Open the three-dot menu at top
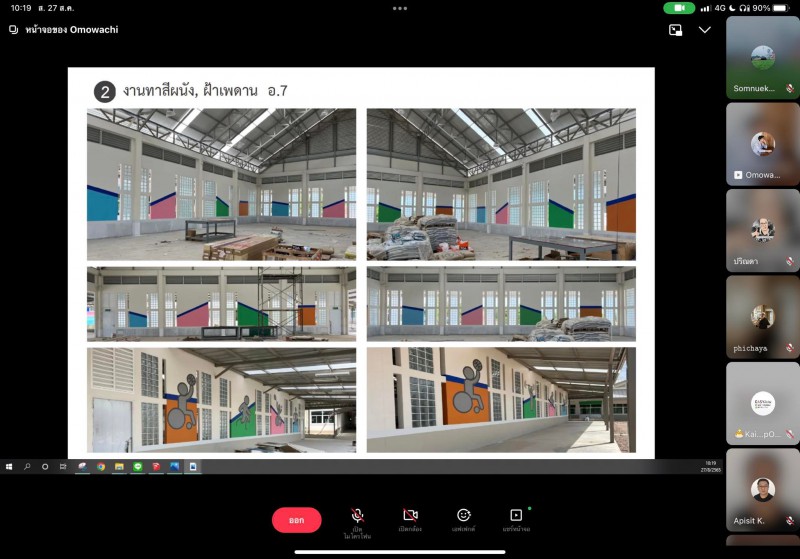This screenshot has height=559, width=800. coord(400,8)
